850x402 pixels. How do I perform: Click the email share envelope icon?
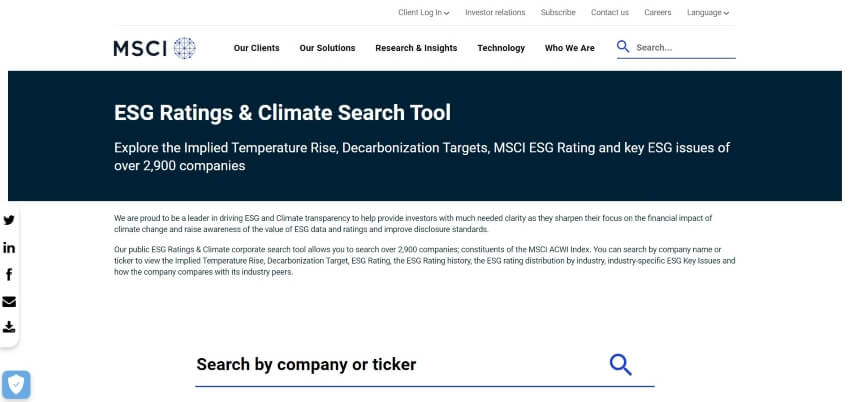pyautogui.click(x=9, y=302)
